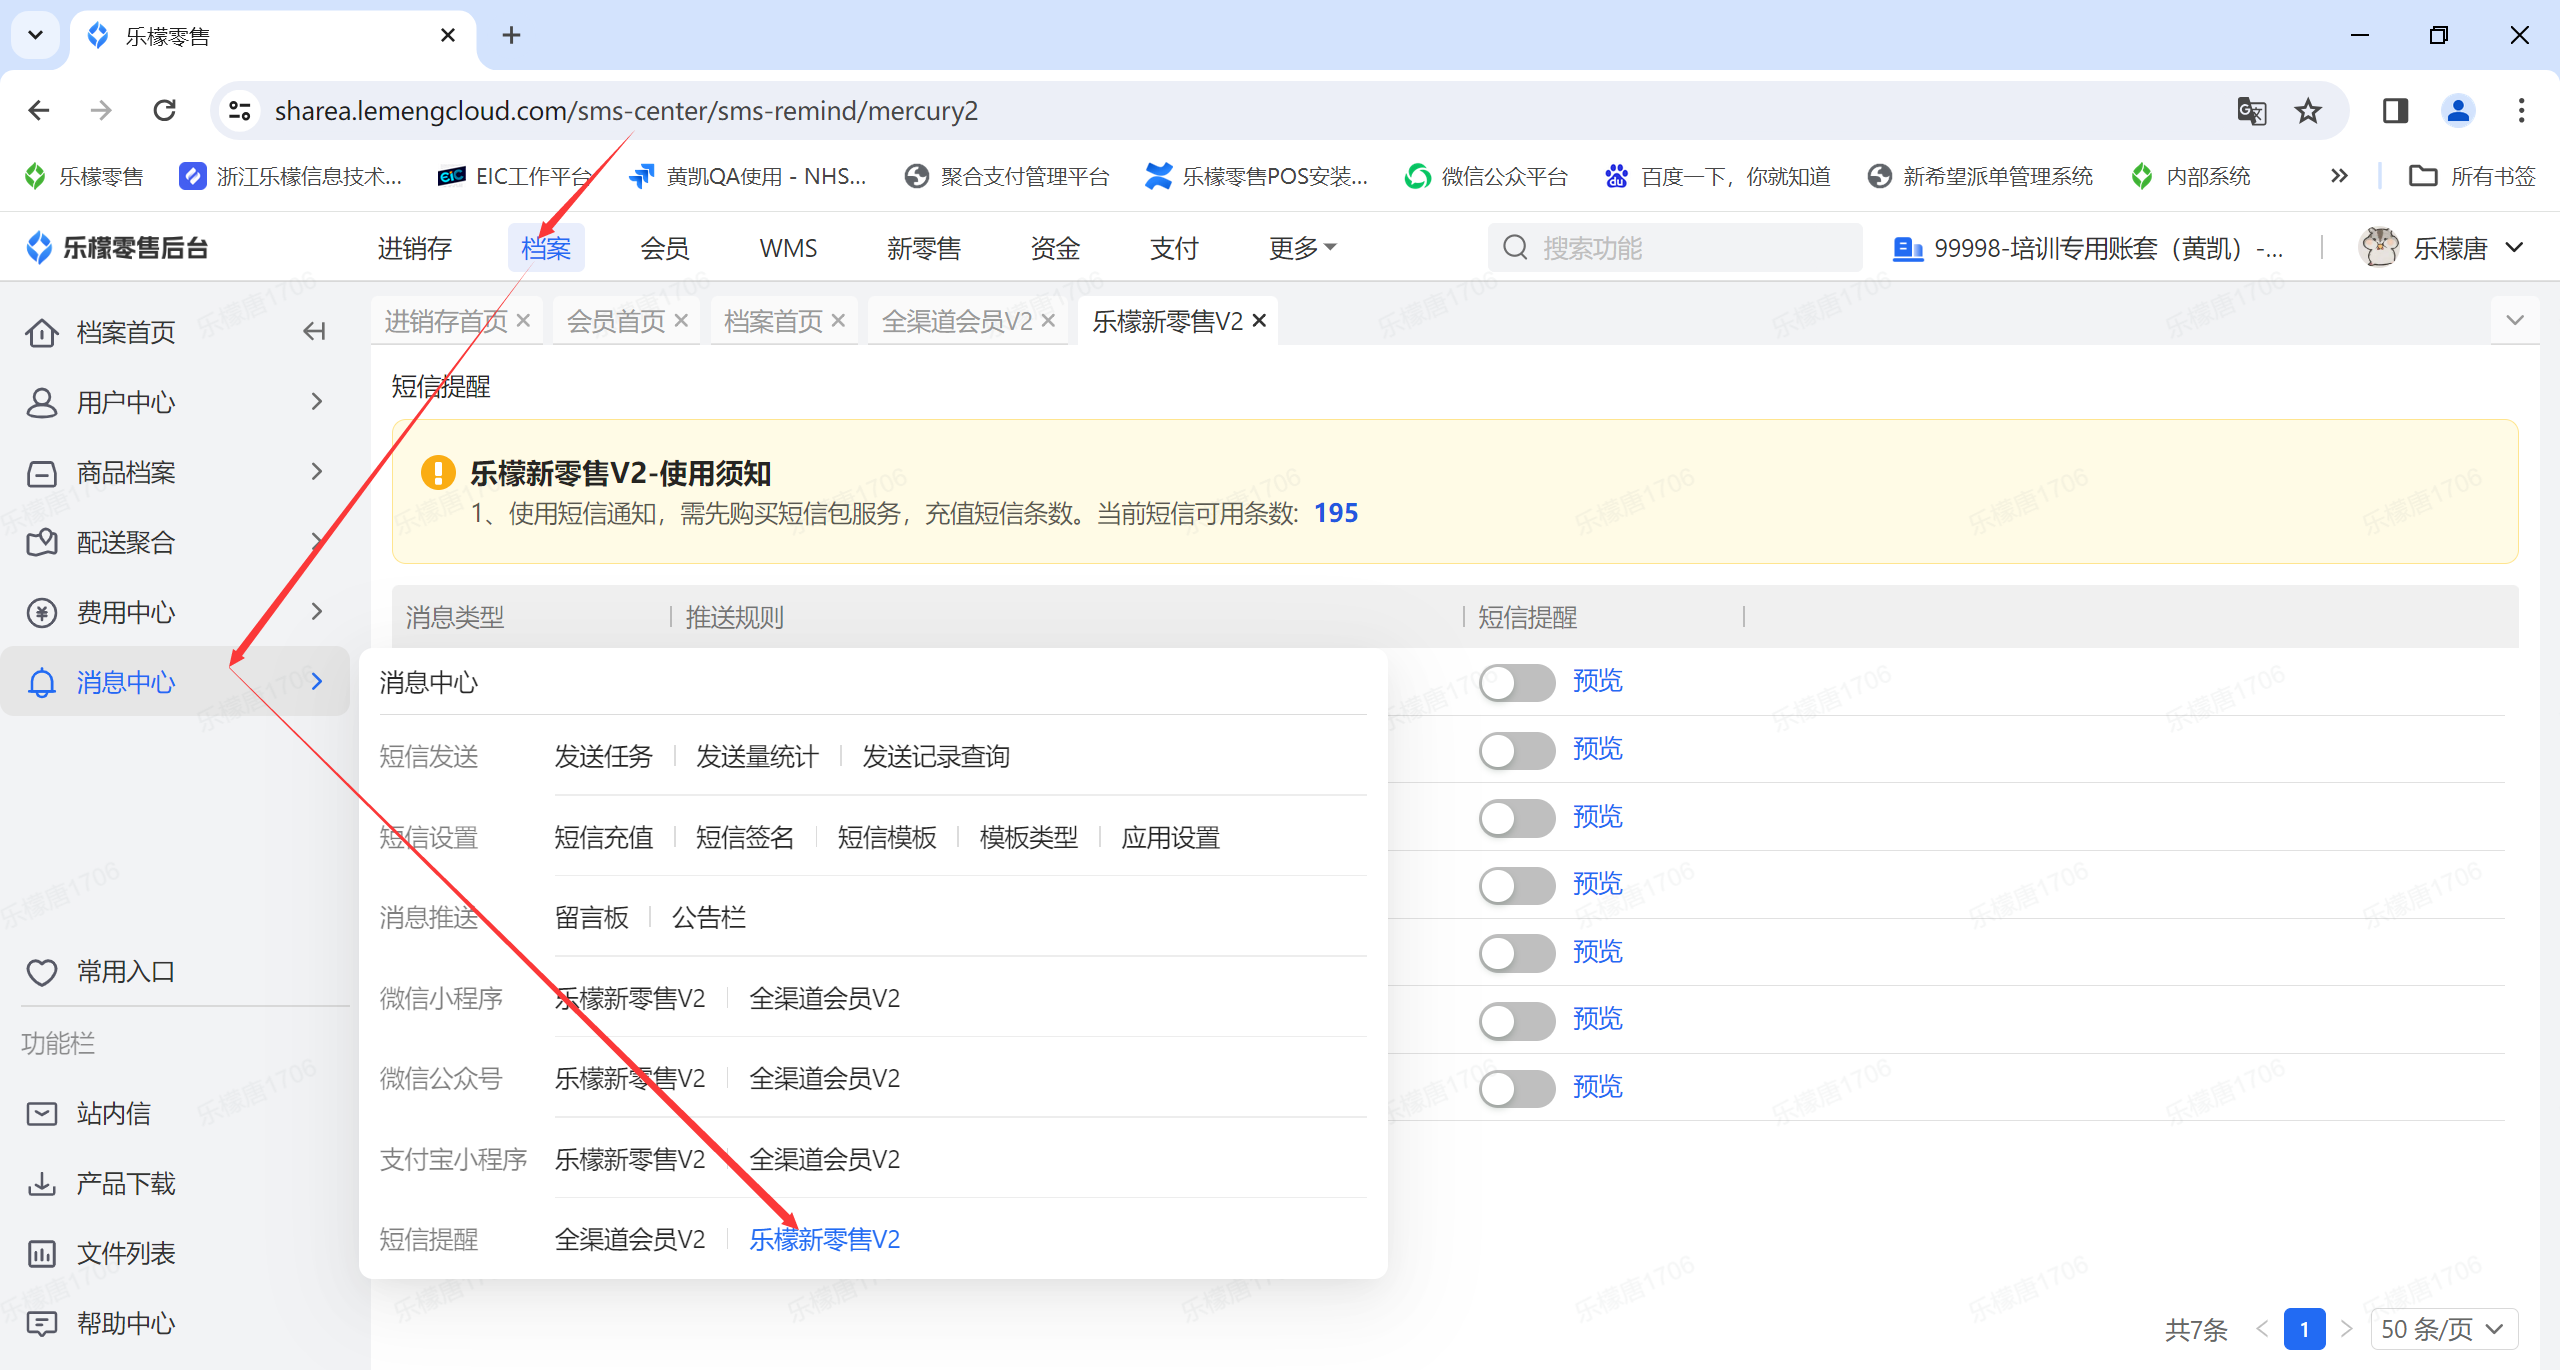Change the 50 条/页 page size
Viewport: 2560px width, 1370px height.
(2443, 1328)
